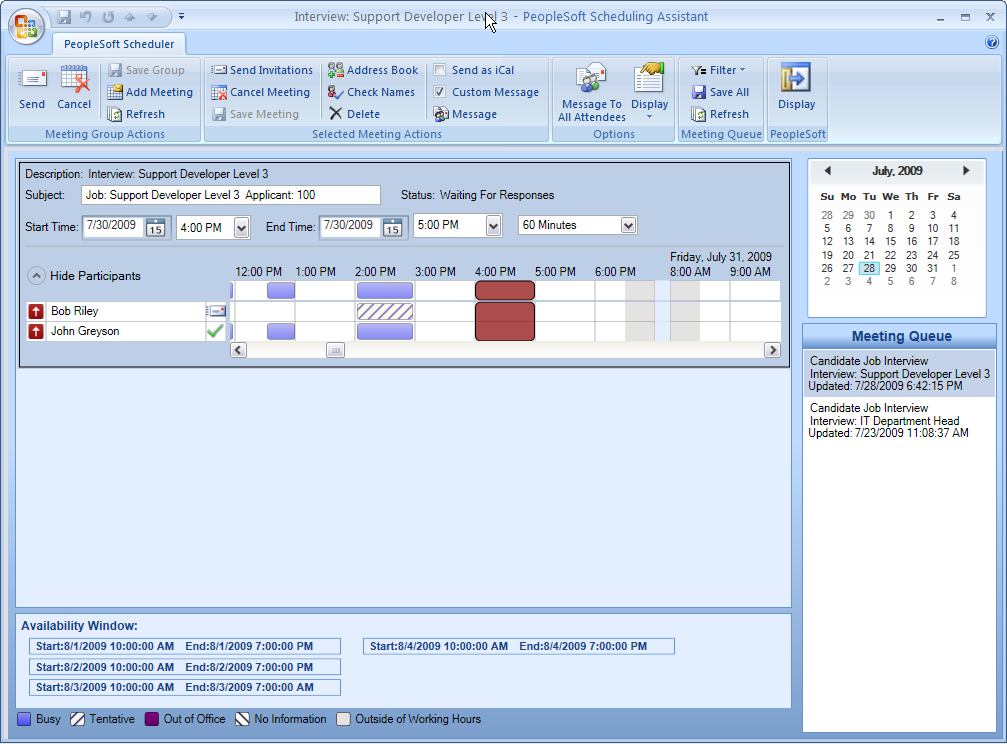Screen dimensions: 1007x744
Task: Click Send Invitations
Action: coord(262,70)
